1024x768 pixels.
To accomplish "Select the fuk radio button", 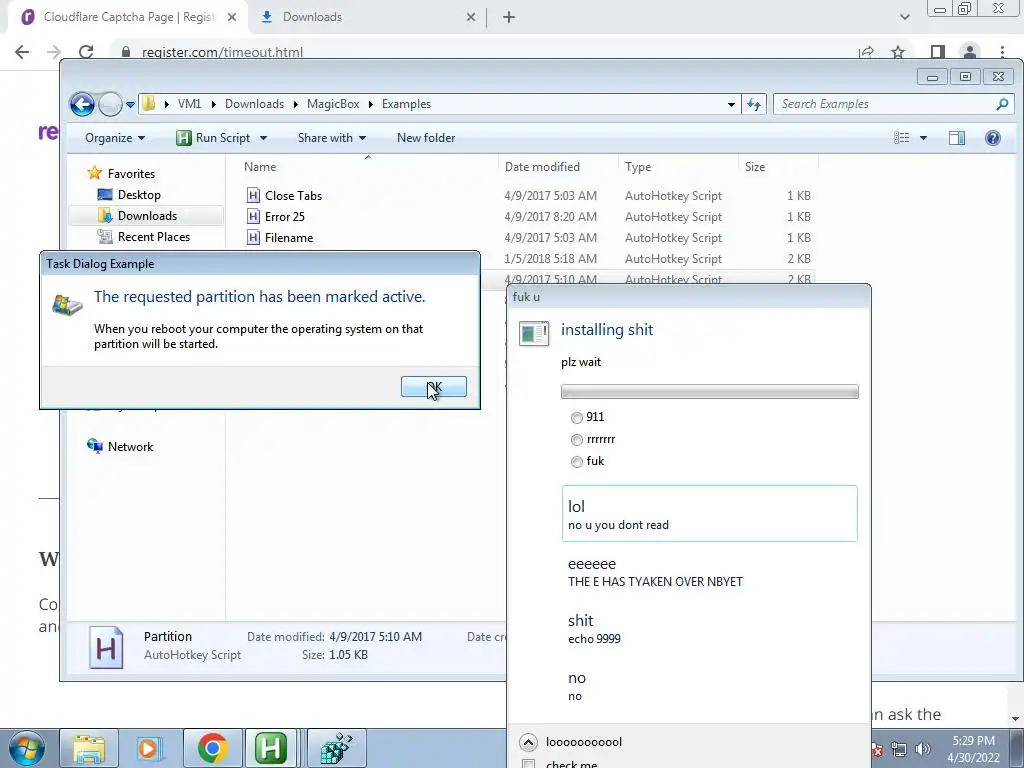I will 577,462.
